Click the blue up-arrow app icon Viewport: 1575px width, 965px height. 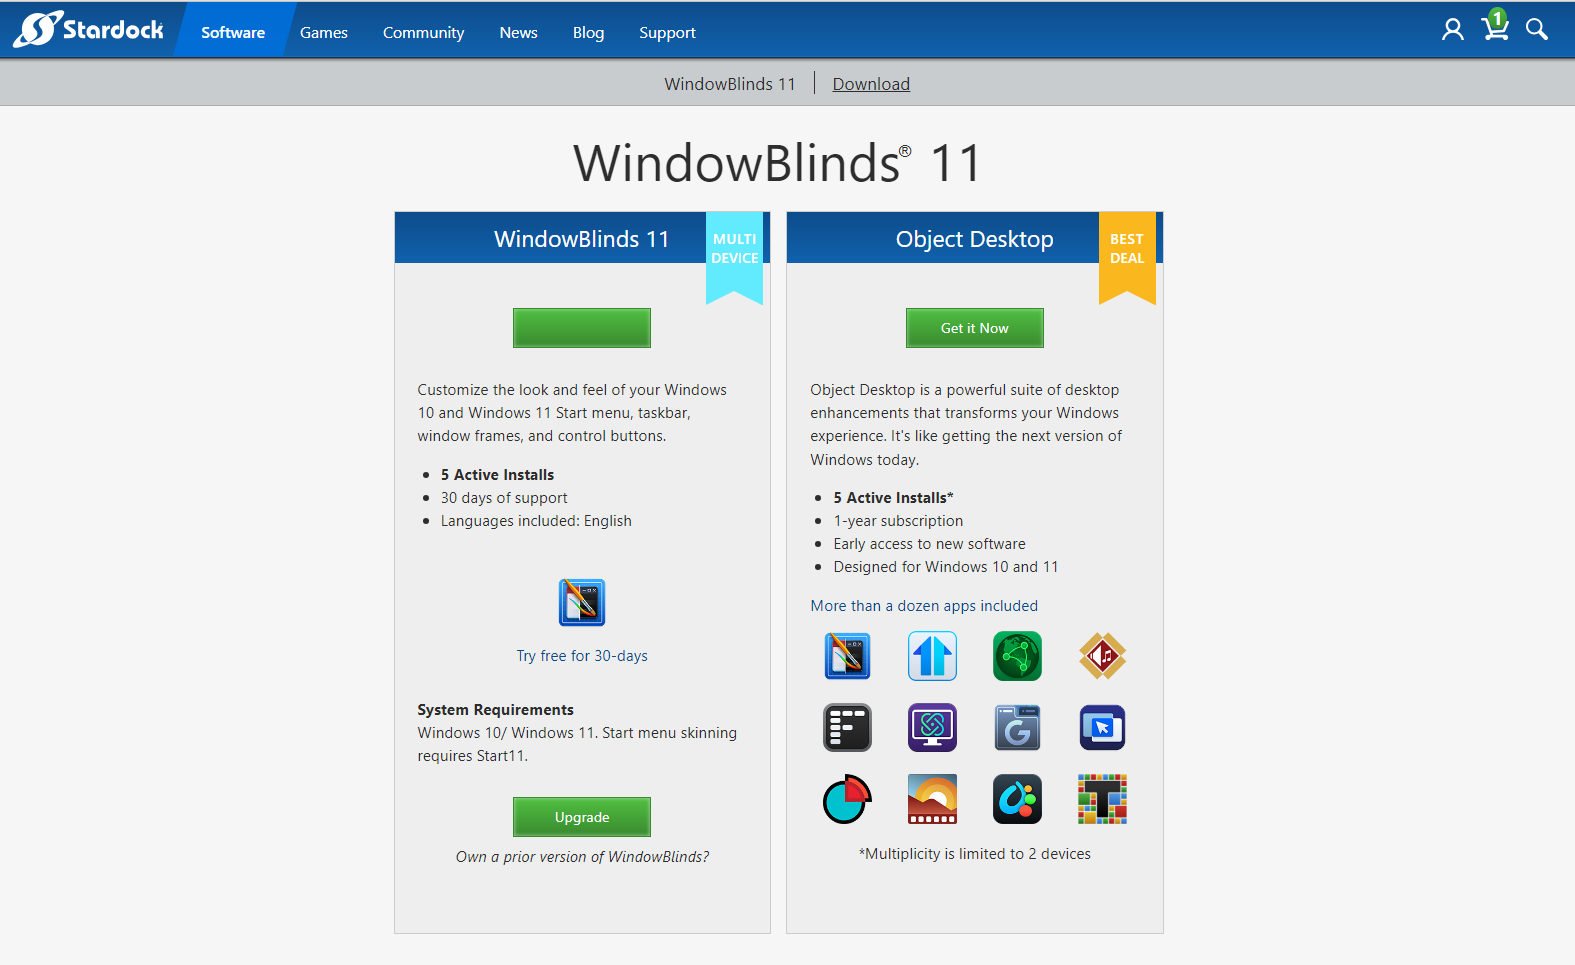point(933,656)
